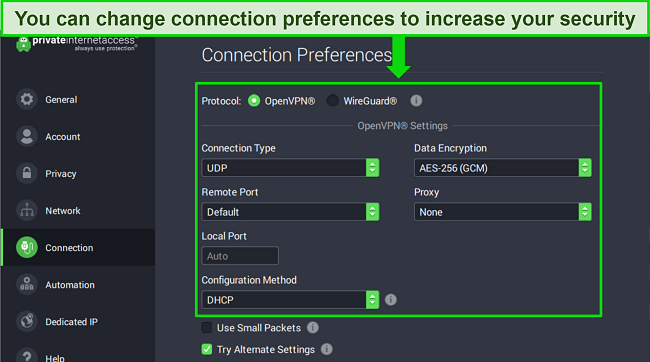Click the Connection Preferences heading
The height and width of the screenshot is (362, 650).
tap(296, 55)
